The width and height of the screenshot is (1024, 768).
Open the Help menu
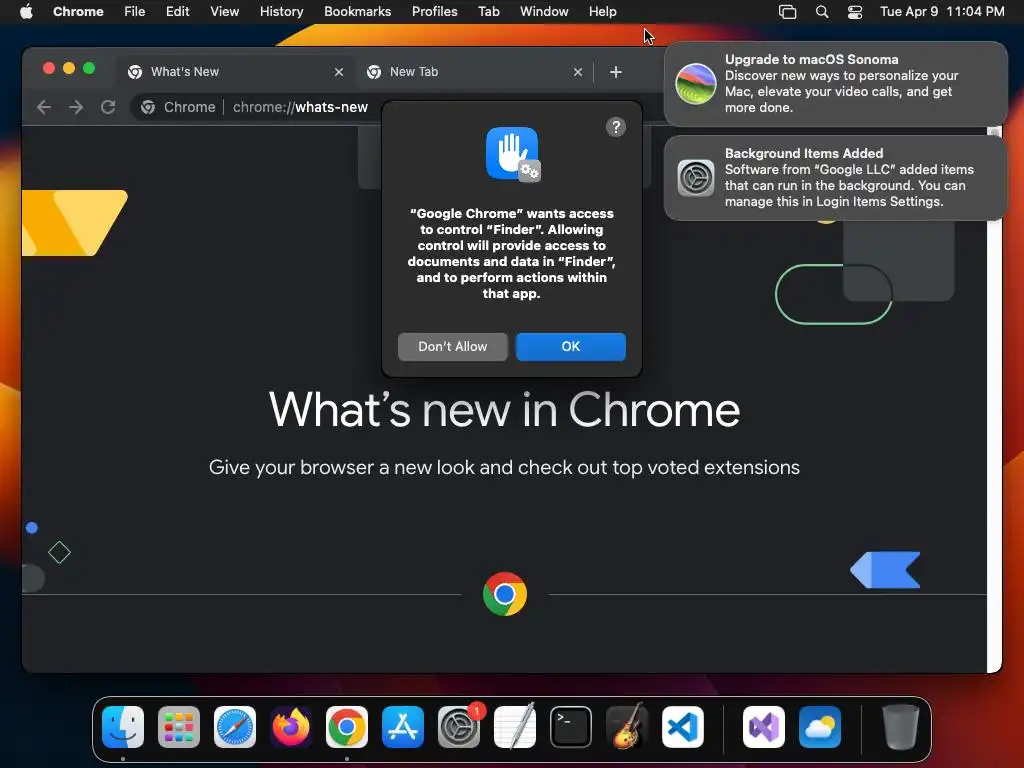coord(602,11)
